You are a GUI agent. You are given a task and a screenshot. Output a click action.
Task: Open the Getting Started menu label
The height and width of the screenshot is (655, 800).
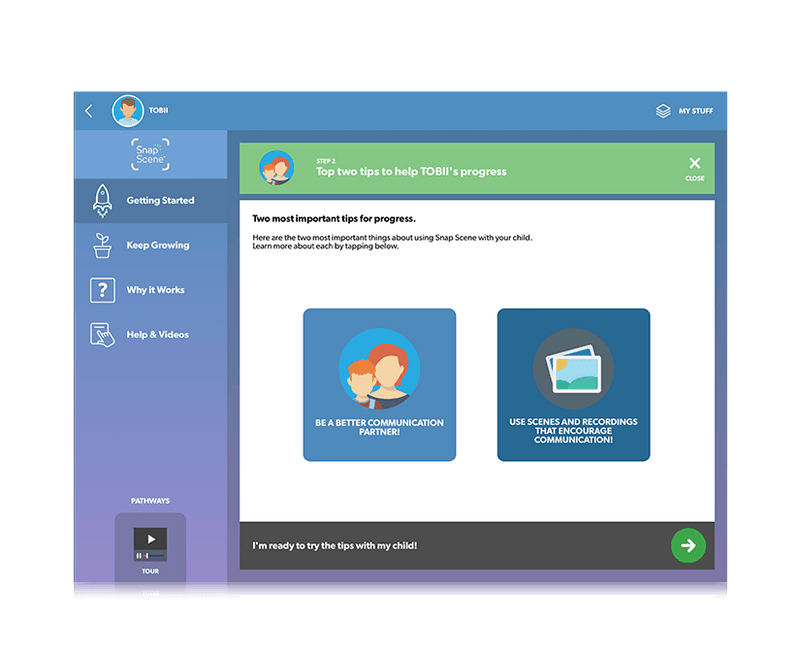pos(160,200)
